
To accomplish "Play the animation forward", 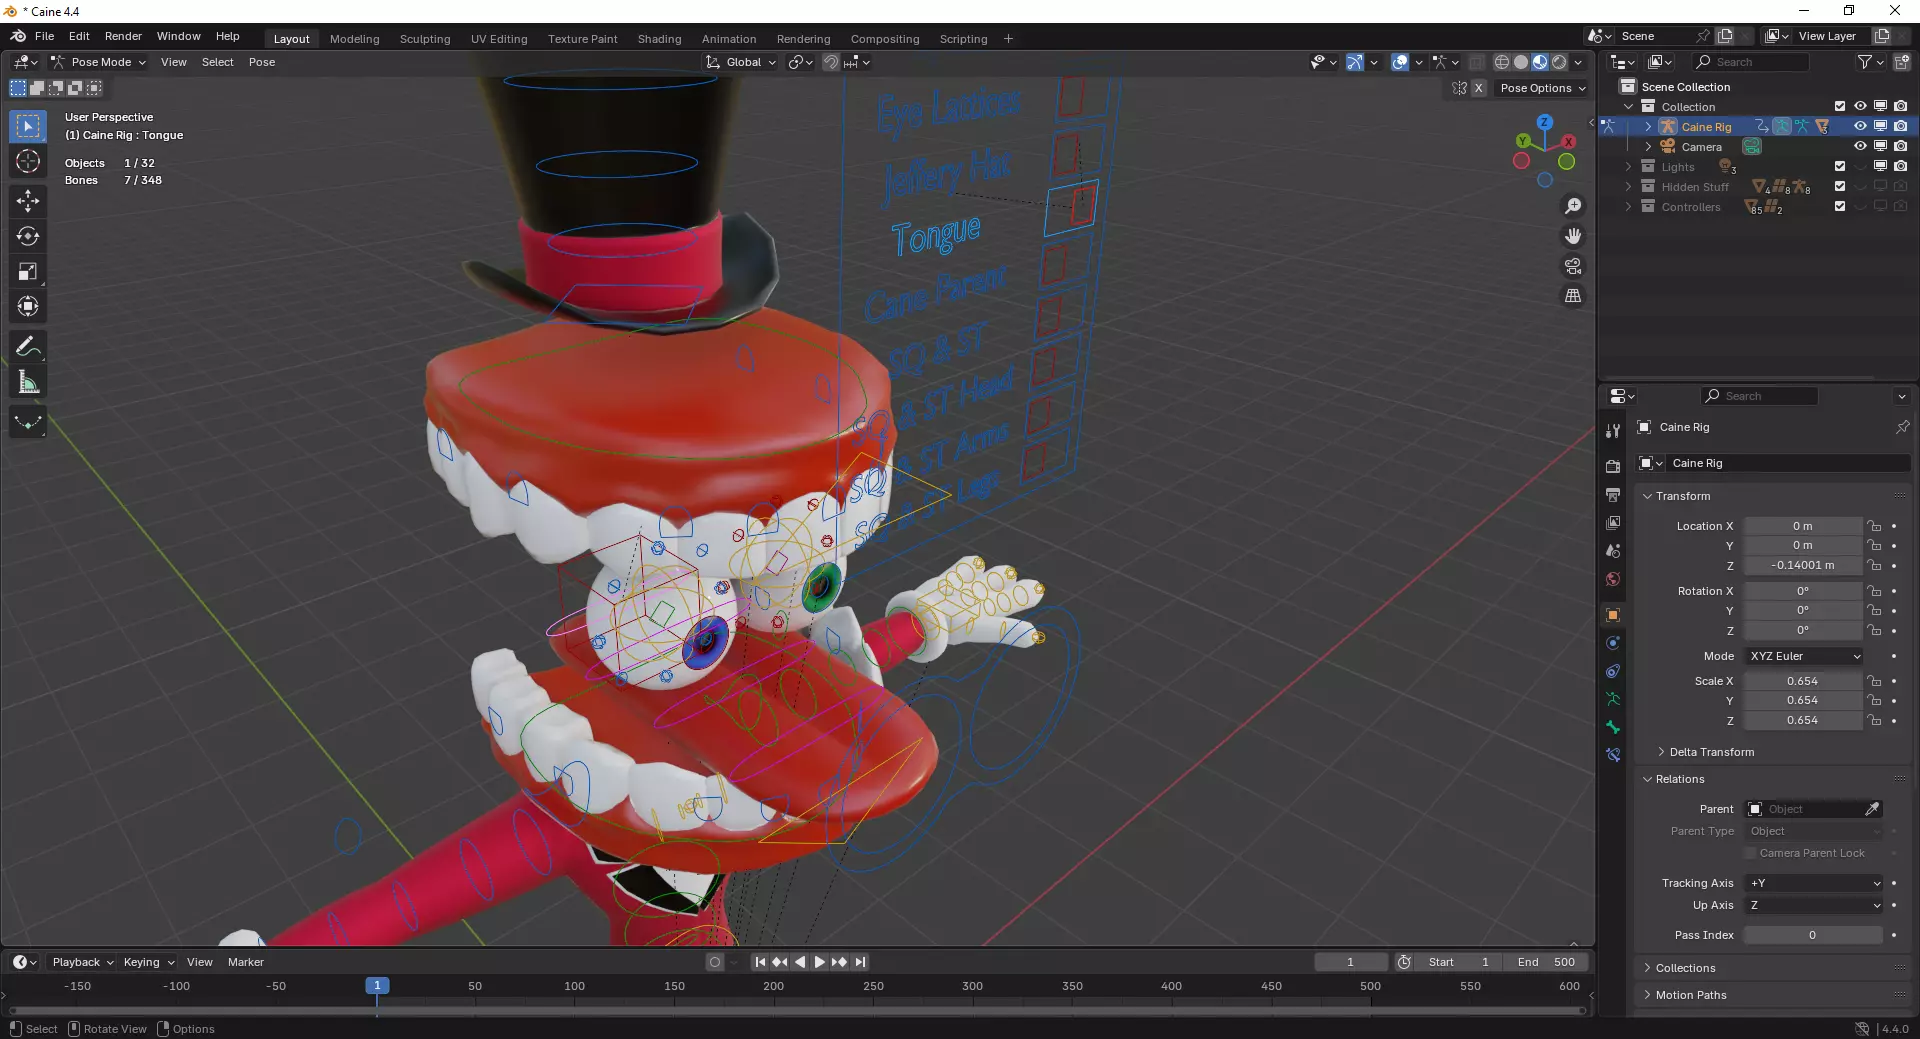I will [819, 962].
